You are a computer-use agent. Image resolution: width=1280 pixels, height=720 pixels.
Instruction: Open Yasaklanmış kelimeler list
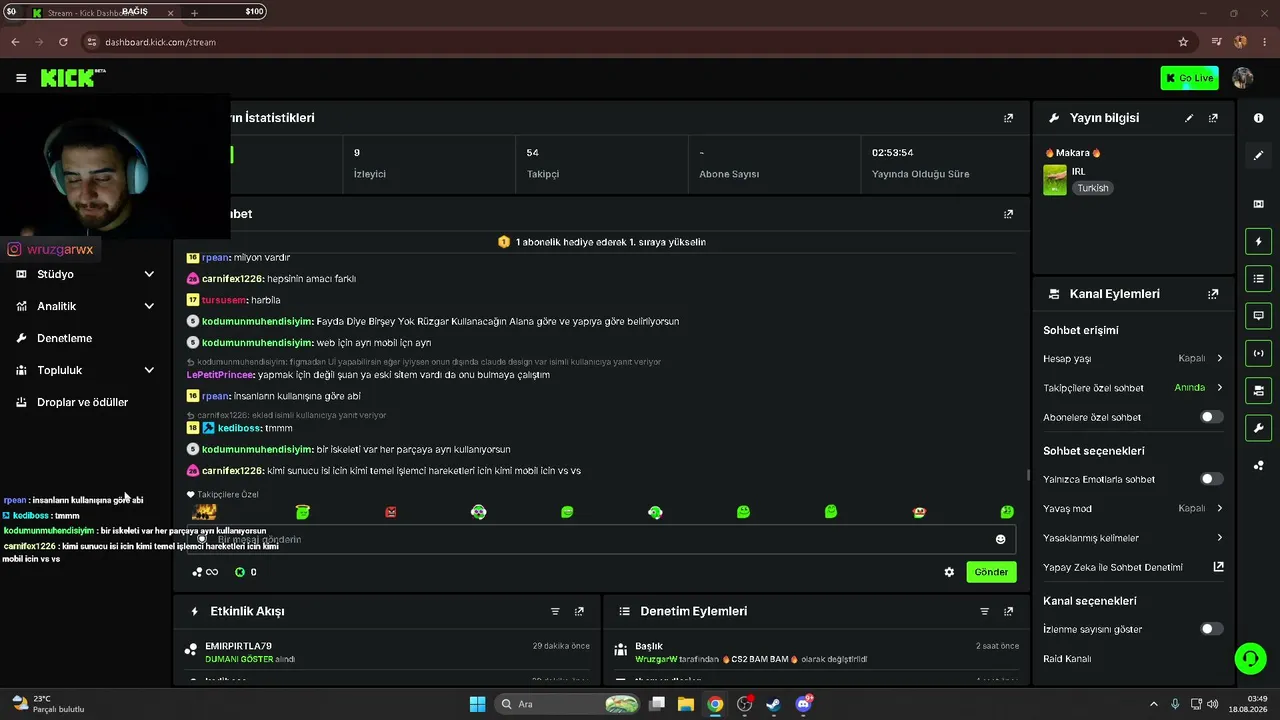[x=1132, y=538]
